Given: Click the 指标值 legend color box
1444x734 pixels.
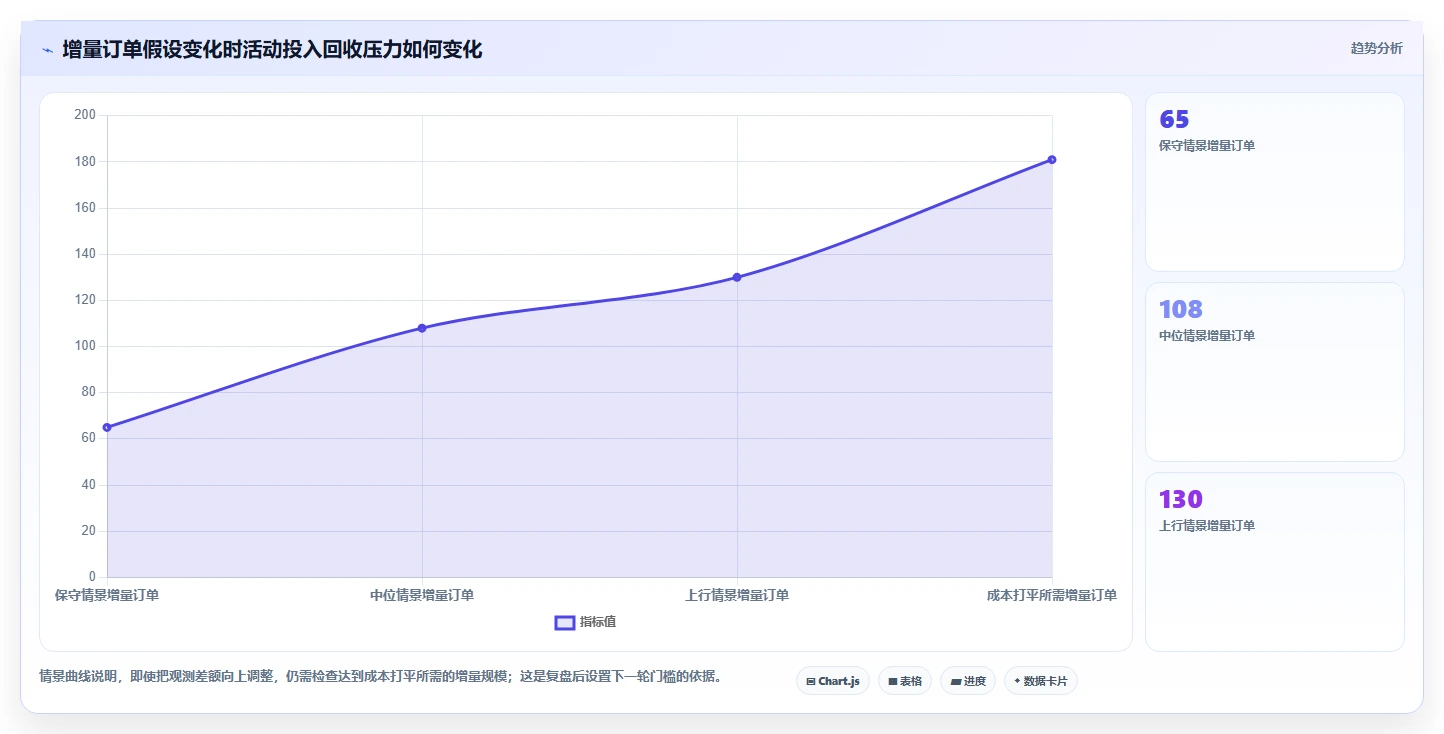Looking at the screenshot, I should click(565, 623).
